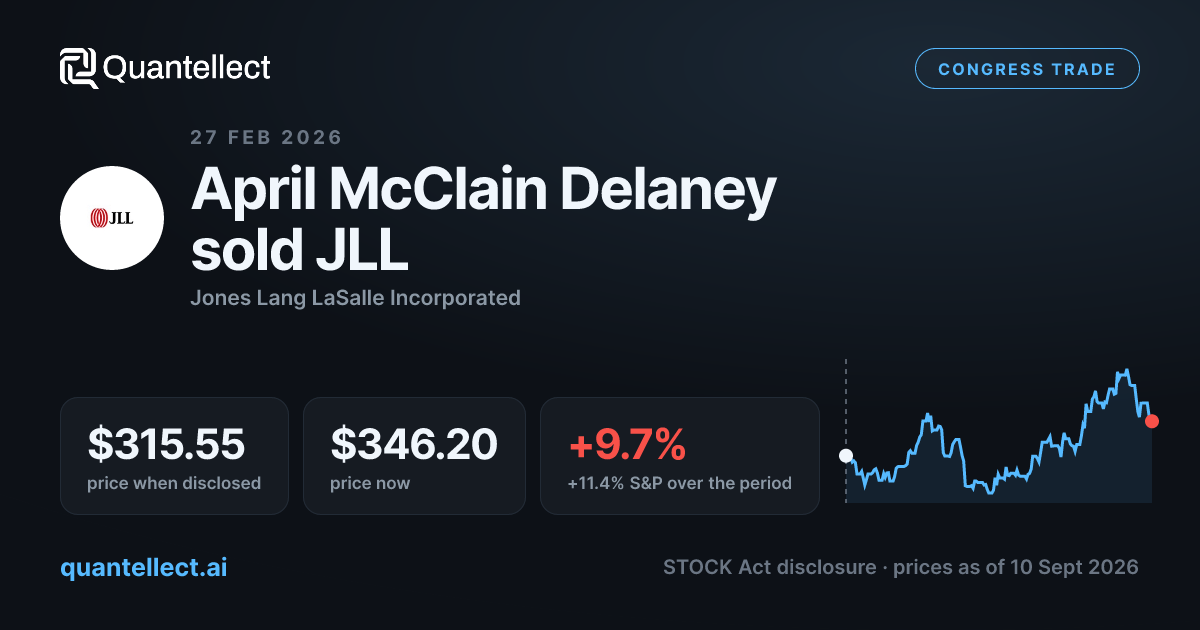Click Jones Lang LaSalle Incorporated company name
This screenshot has height=630, width=1200.
click(x=355, y=298)
